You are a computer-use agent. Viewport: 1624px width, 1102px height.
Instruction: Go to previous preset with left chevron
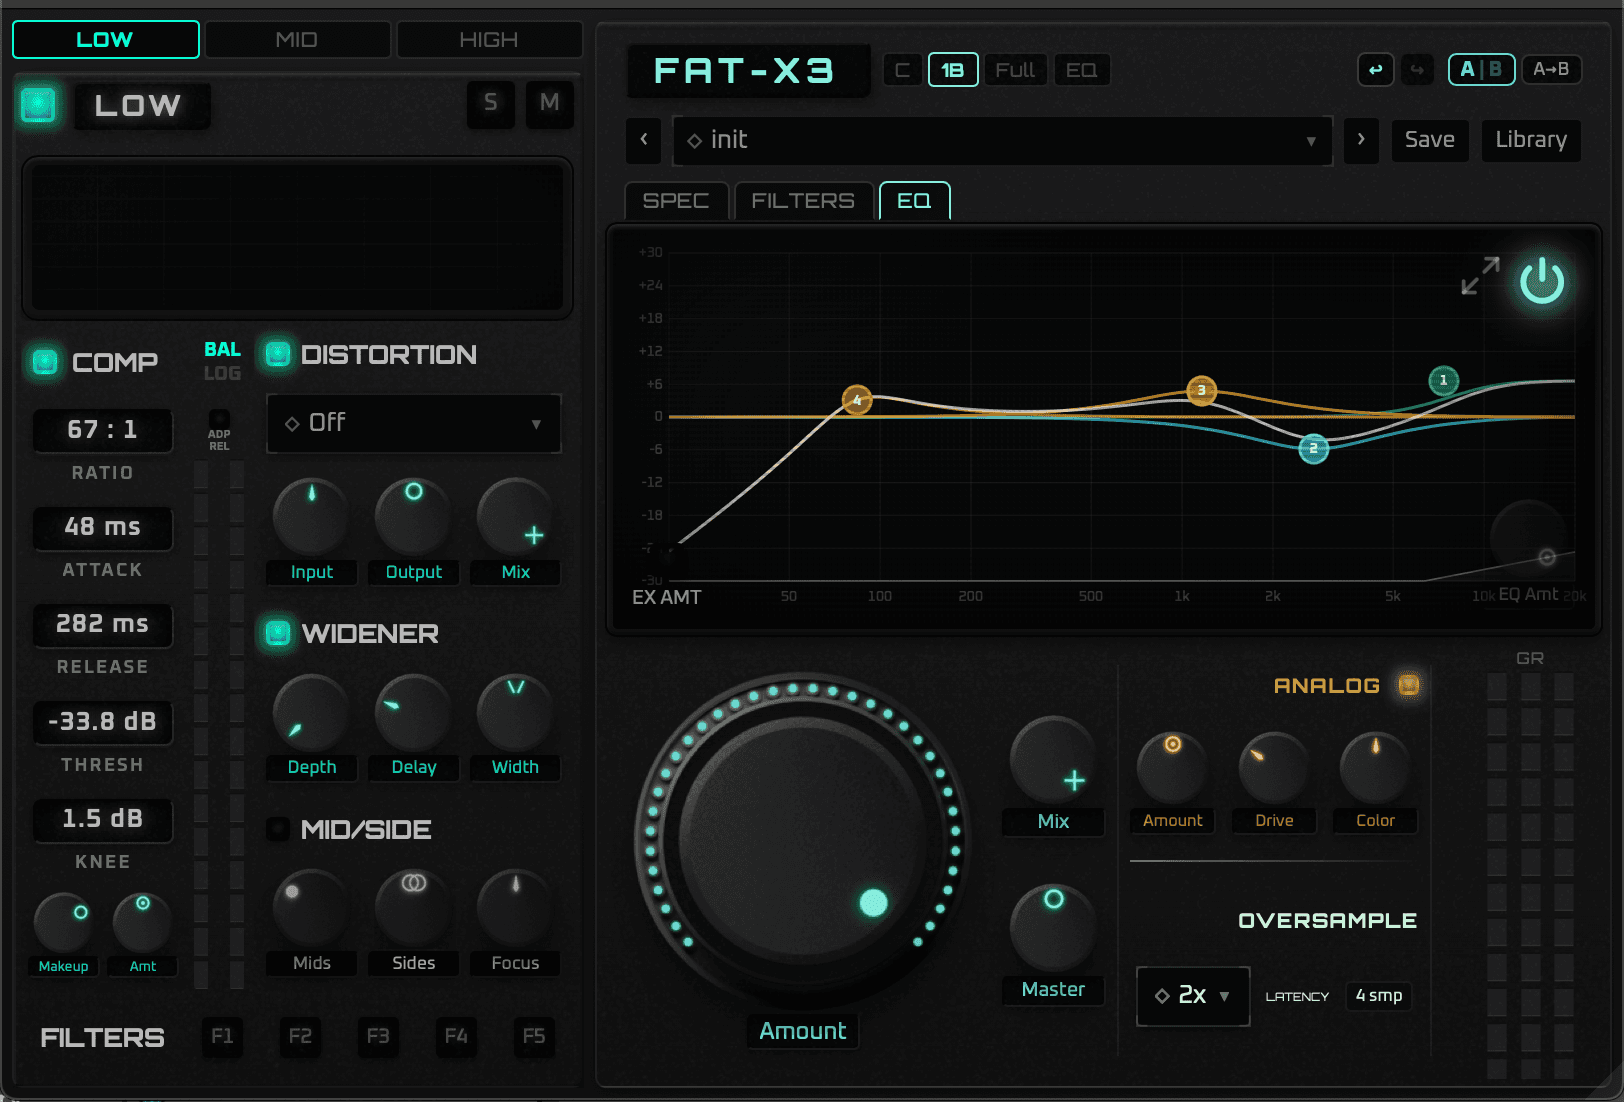click(644, 140)
